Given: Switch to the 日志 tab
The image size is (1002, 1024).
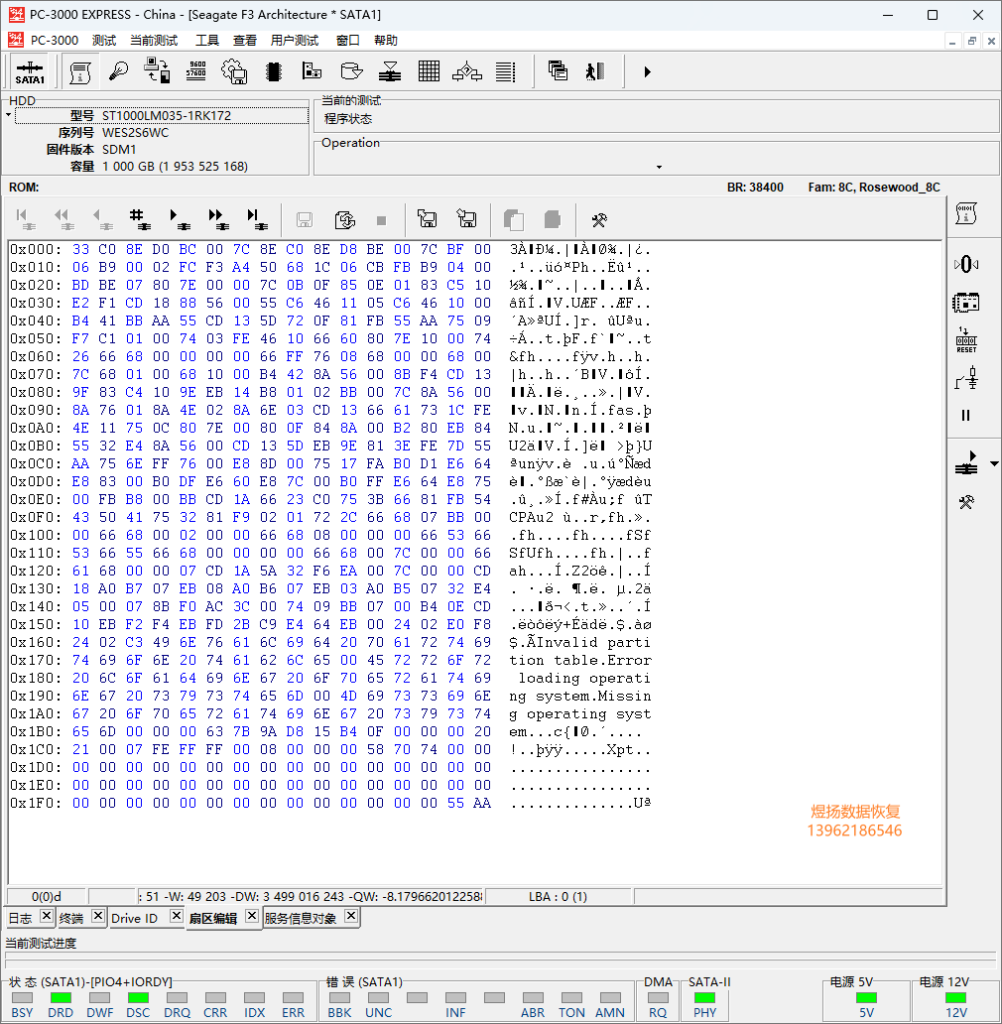Looking at the screenshot, I should click(x=20, y=918).
